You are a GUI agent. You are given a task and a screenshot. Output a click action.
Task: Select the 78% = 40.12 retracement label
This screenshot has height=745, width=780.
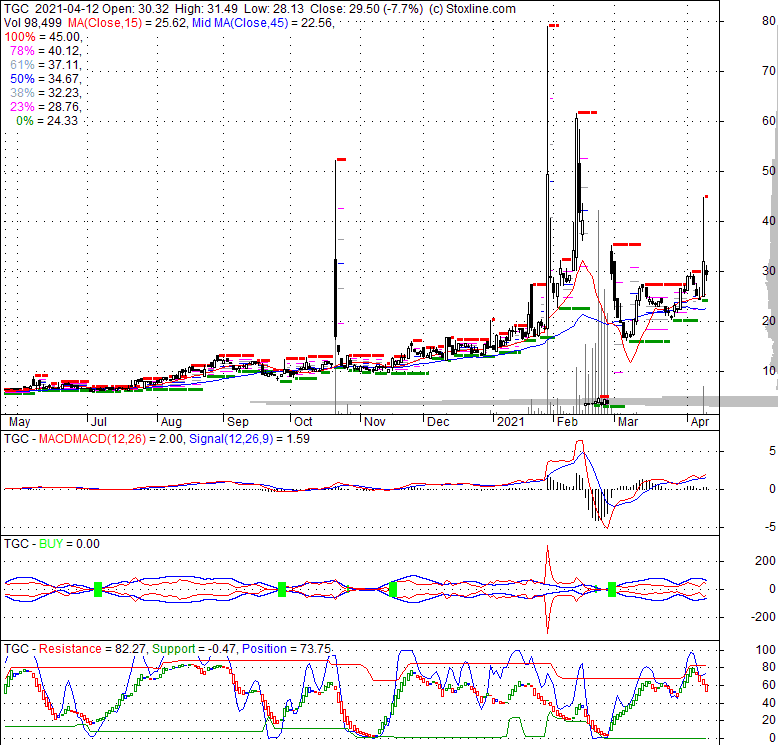click(44, 50)
